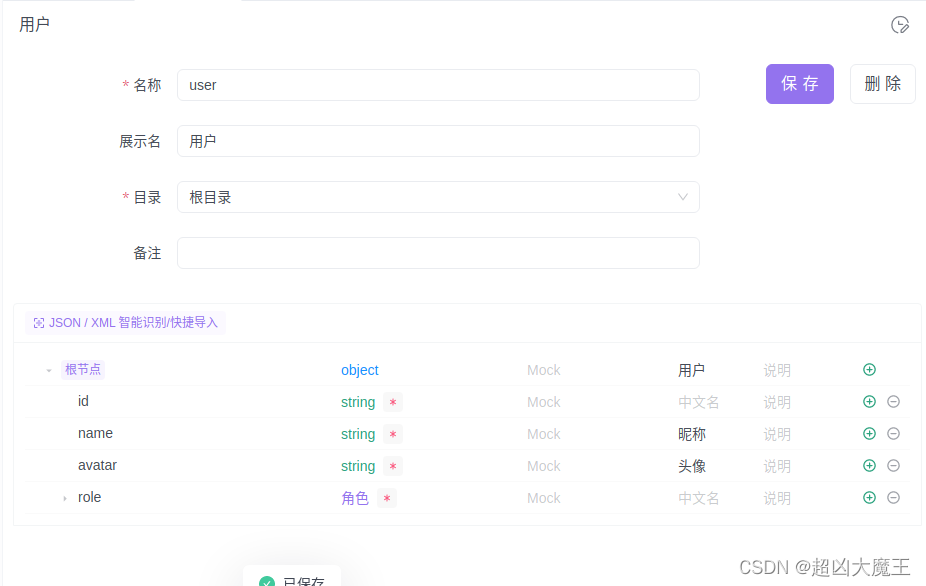Click the 用户 page title at top left

pyautogui.click(x=34, y=24)
